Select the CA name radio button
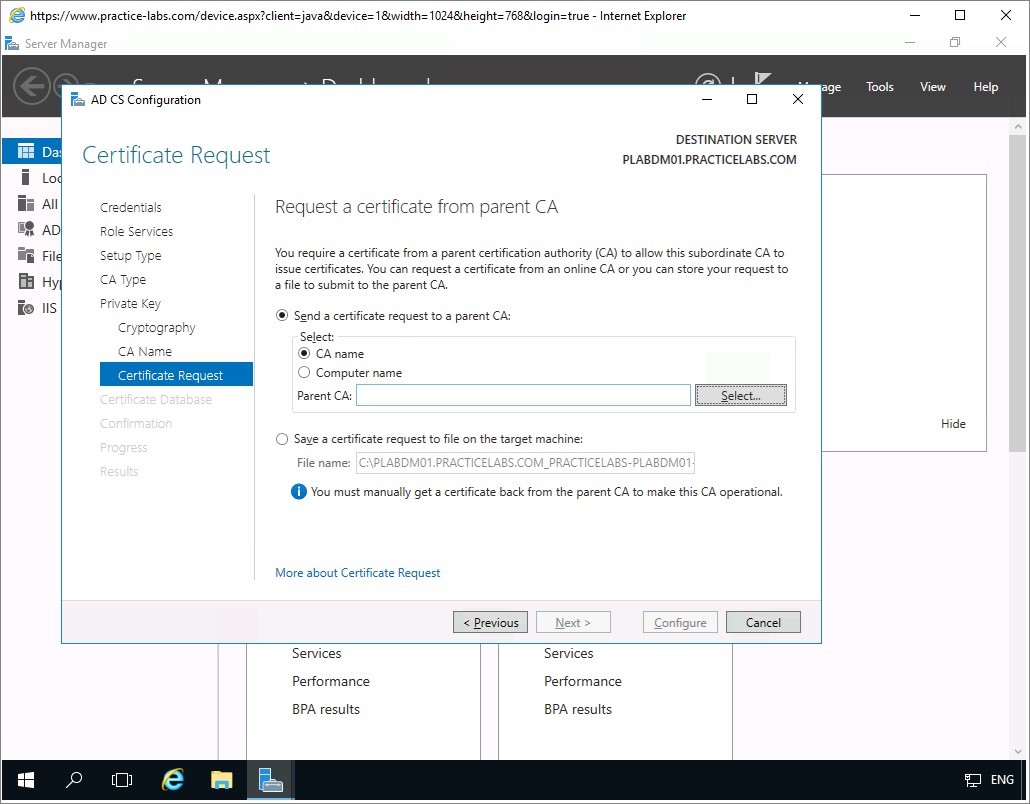The image size is (1030, 804). pyautogui.click(x=303, y=353)
